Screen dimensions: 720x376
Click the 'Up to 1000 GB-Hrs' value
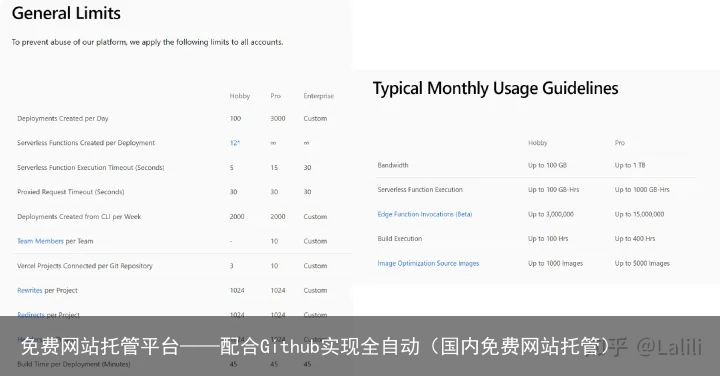click(642, 189)
